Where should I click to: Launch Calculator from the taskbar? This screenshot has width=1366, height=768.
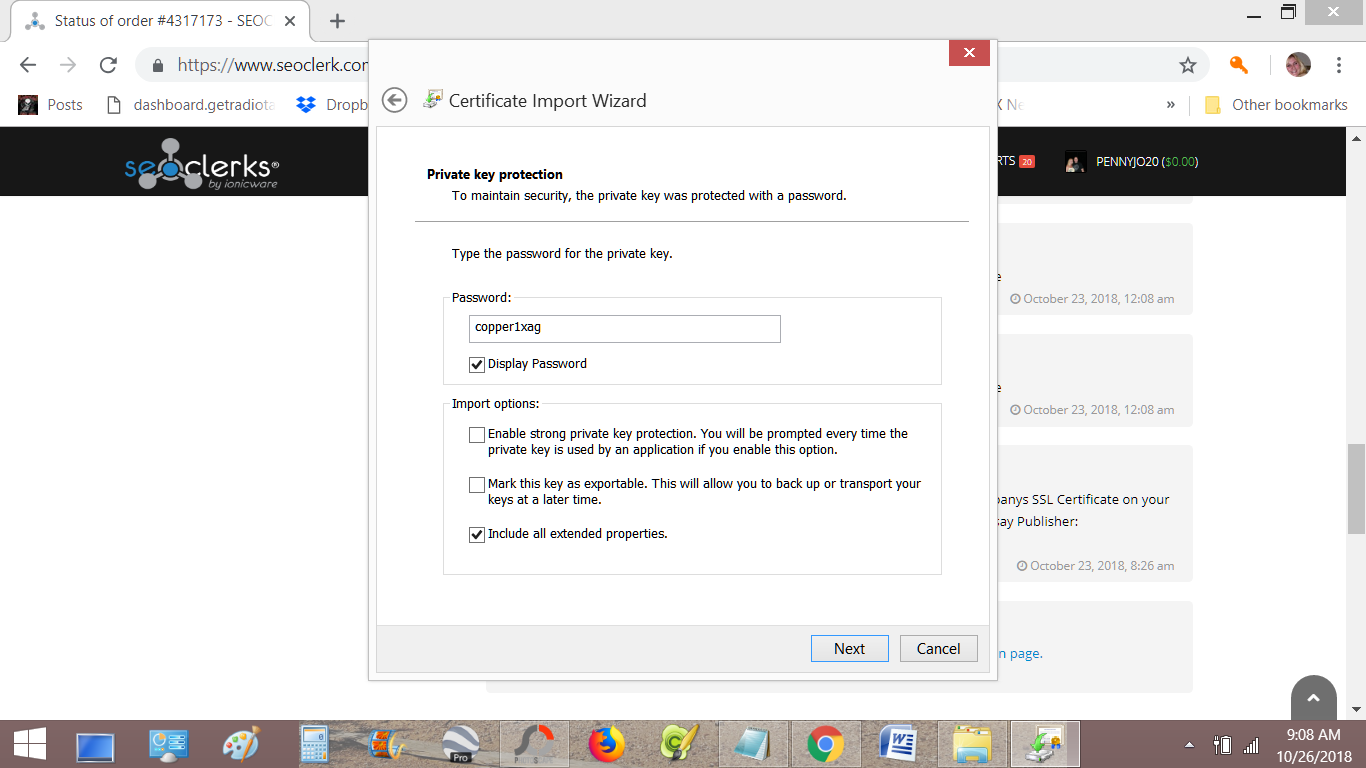(315, 745)
